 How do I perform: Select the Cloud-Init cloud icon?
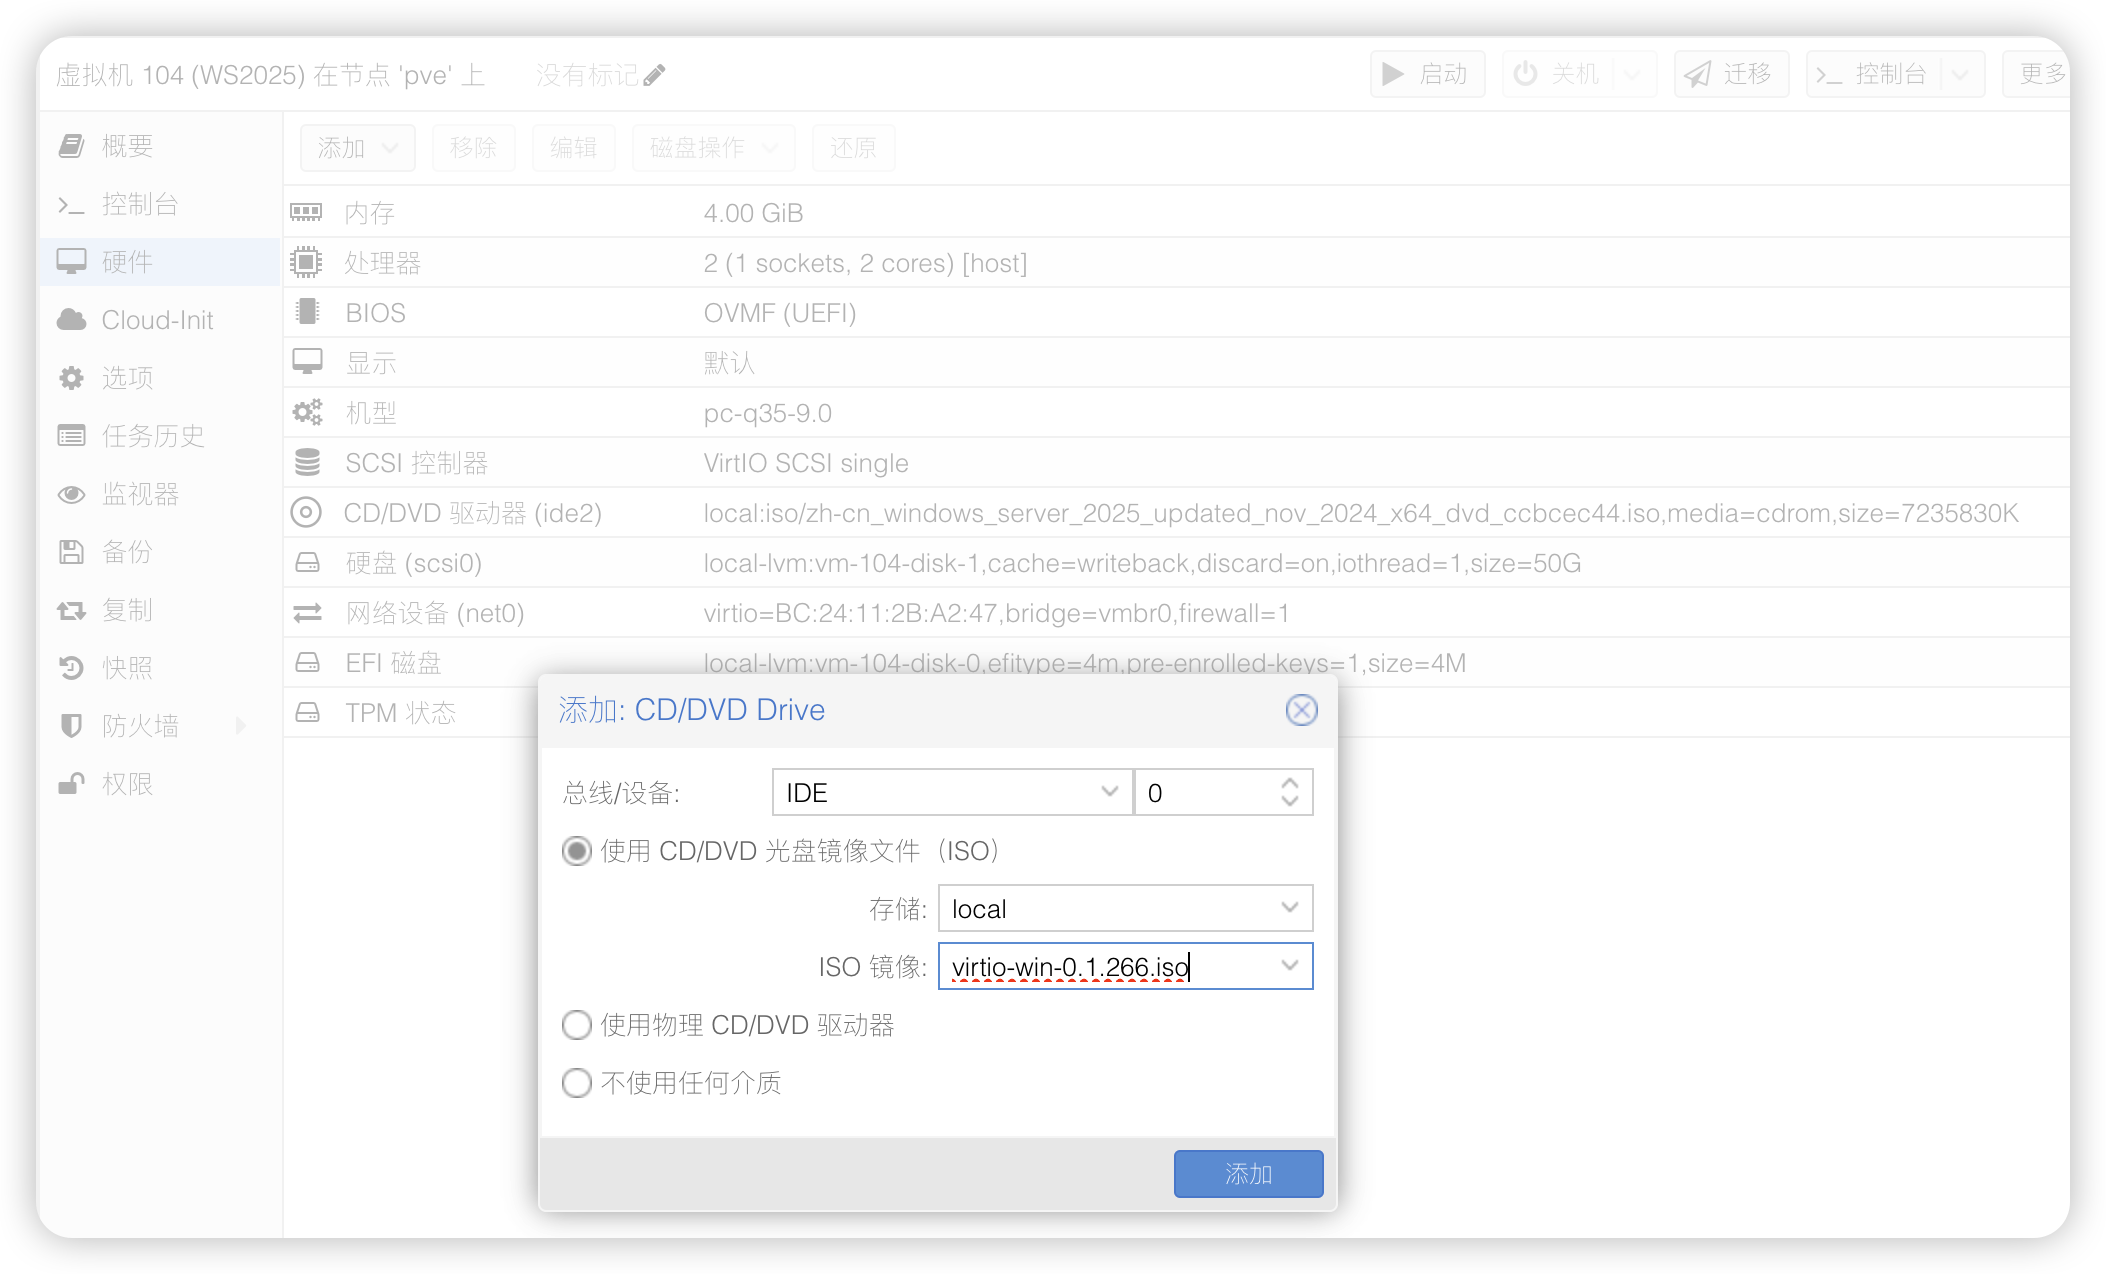71,320
